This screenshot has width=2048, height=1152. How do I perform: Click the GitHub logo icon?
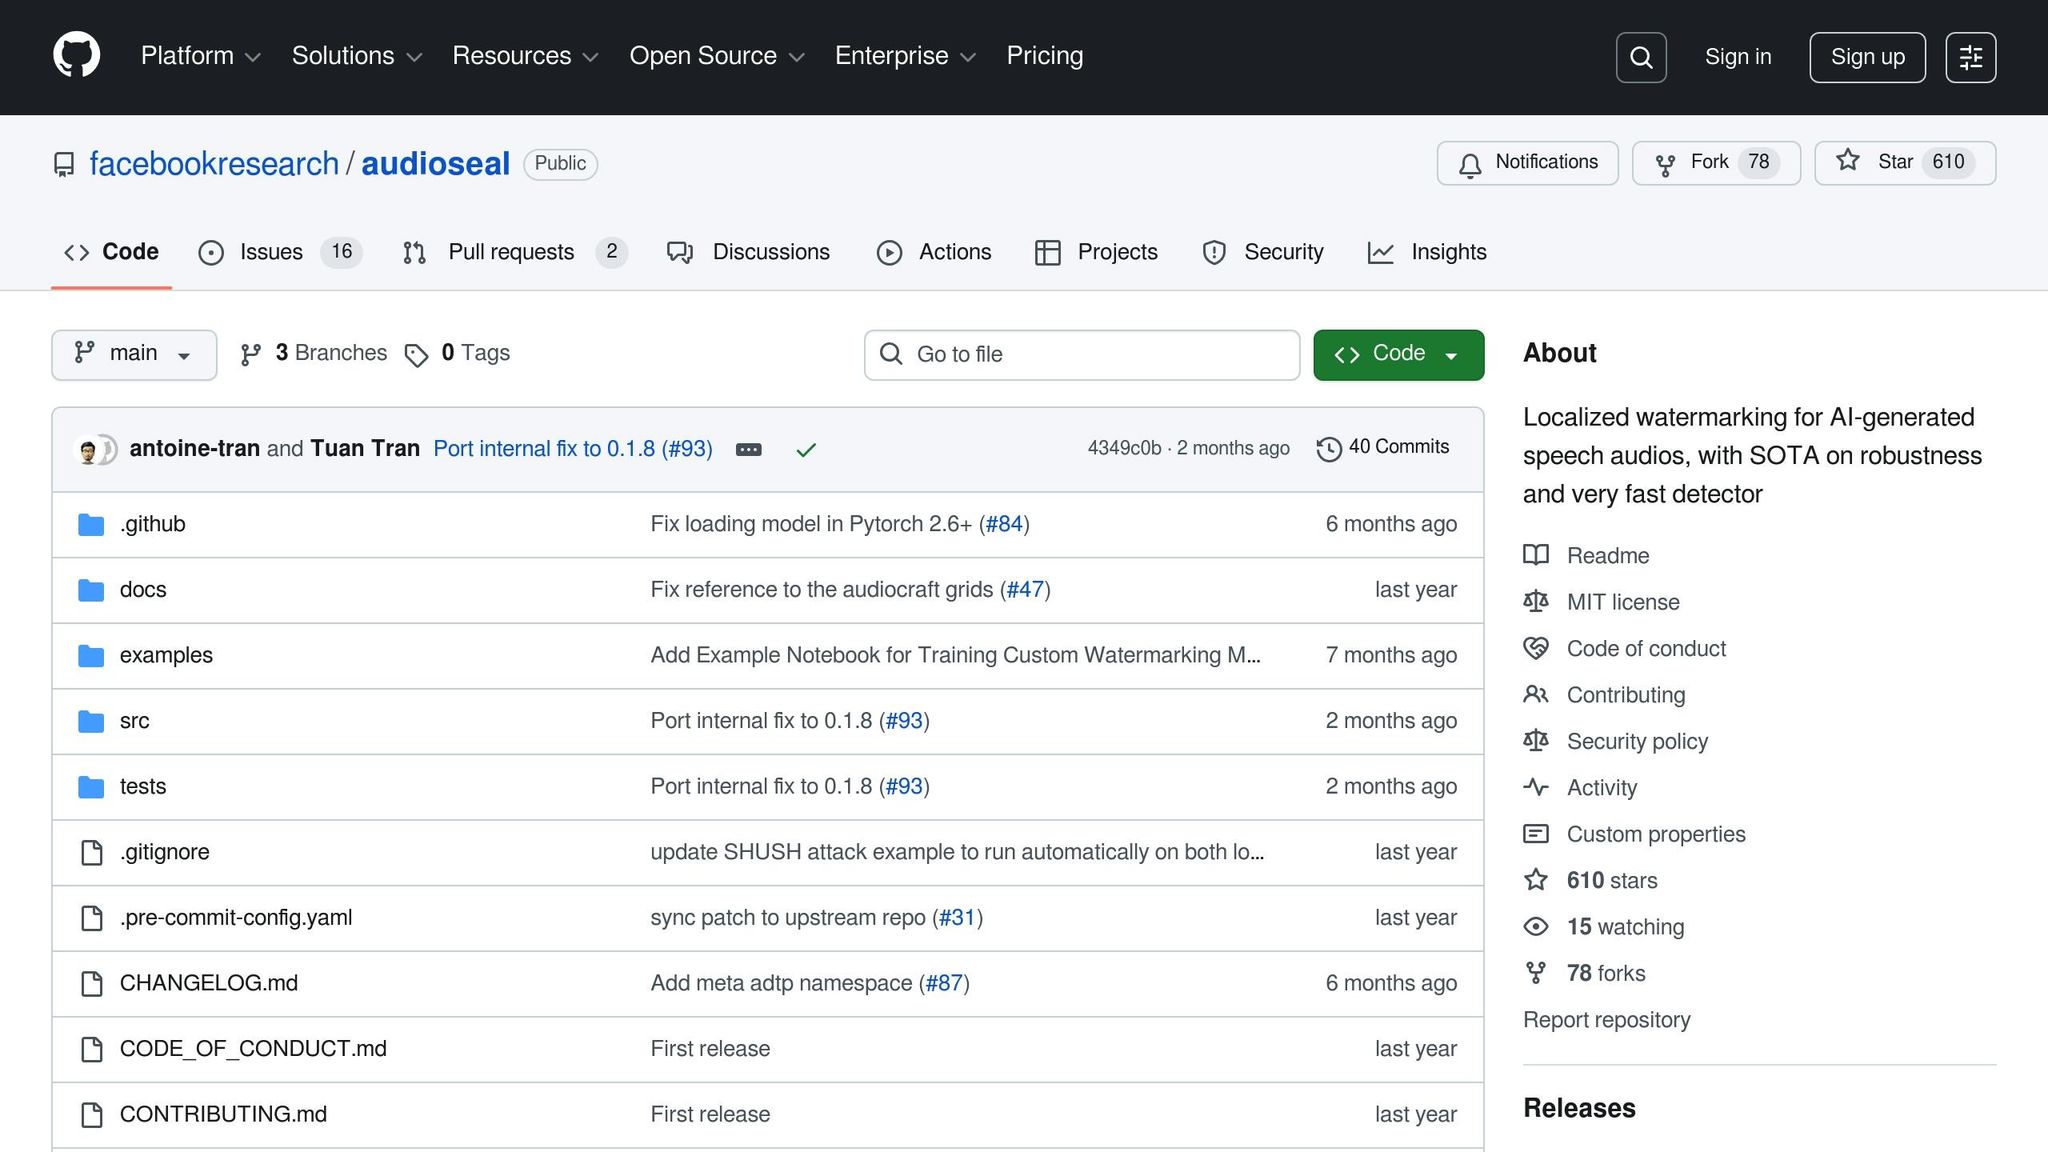point(76,55)
